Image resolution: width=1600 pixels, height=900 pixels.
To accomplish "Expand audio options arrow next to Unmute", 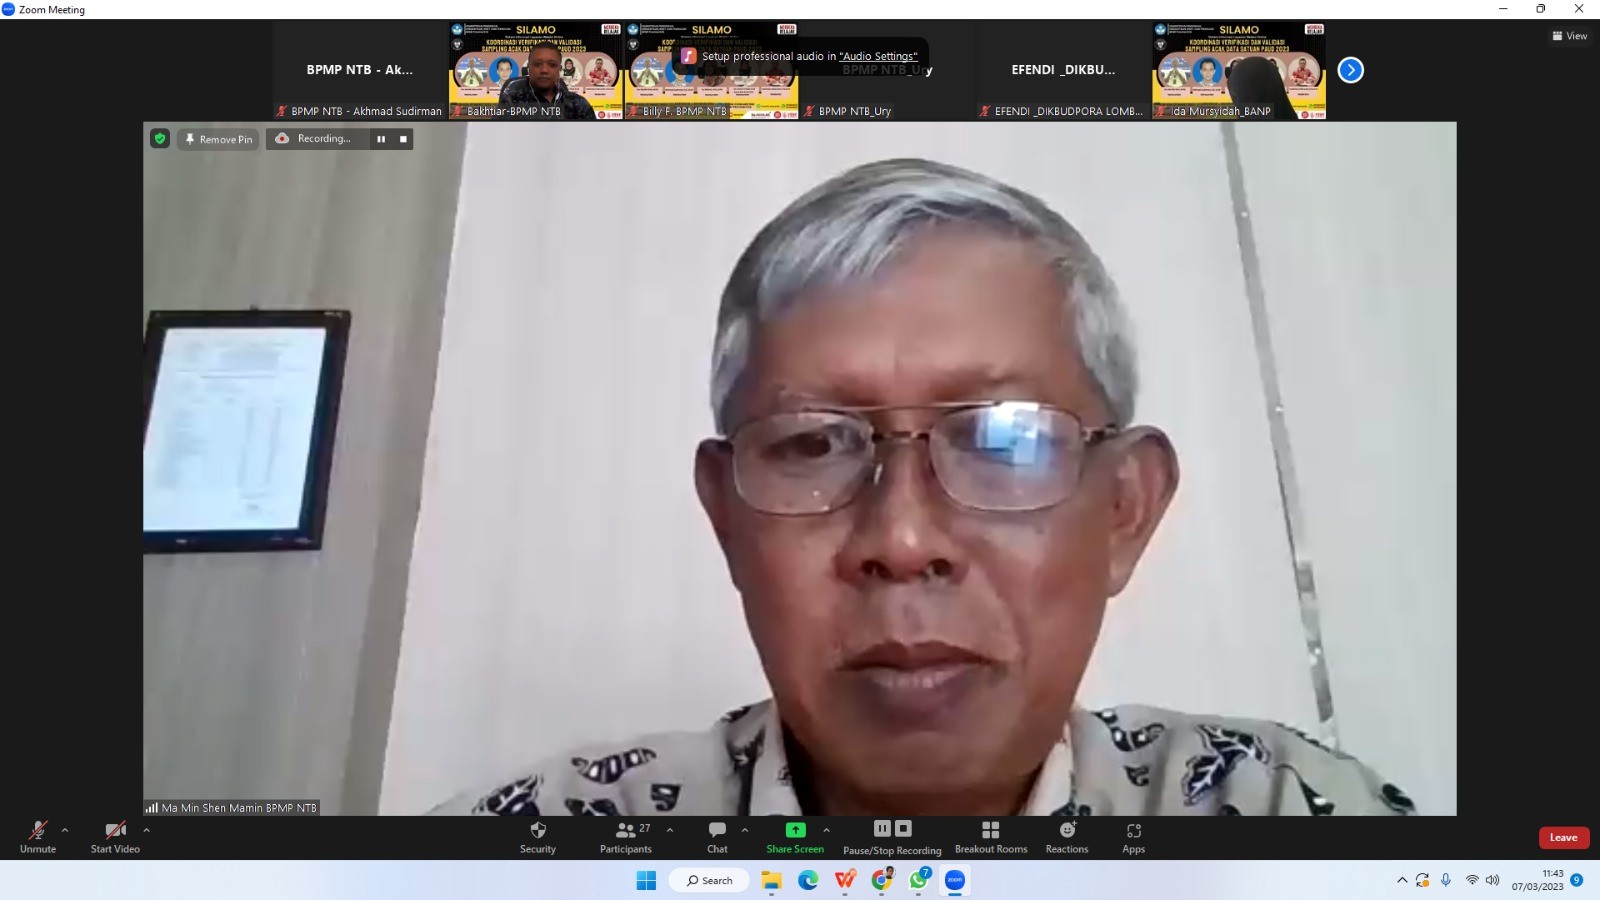I will coord(65,830).
